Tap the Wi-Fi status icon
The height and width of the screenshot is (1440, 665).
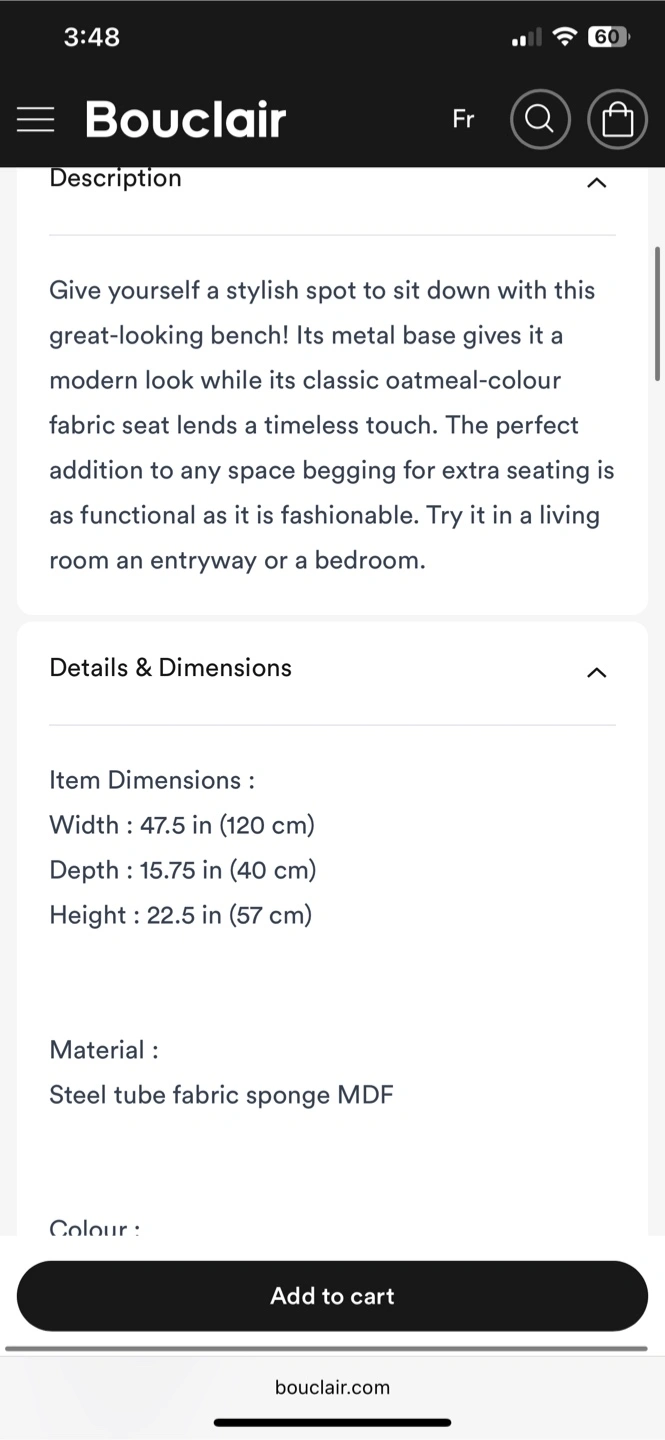coord(565,37)
